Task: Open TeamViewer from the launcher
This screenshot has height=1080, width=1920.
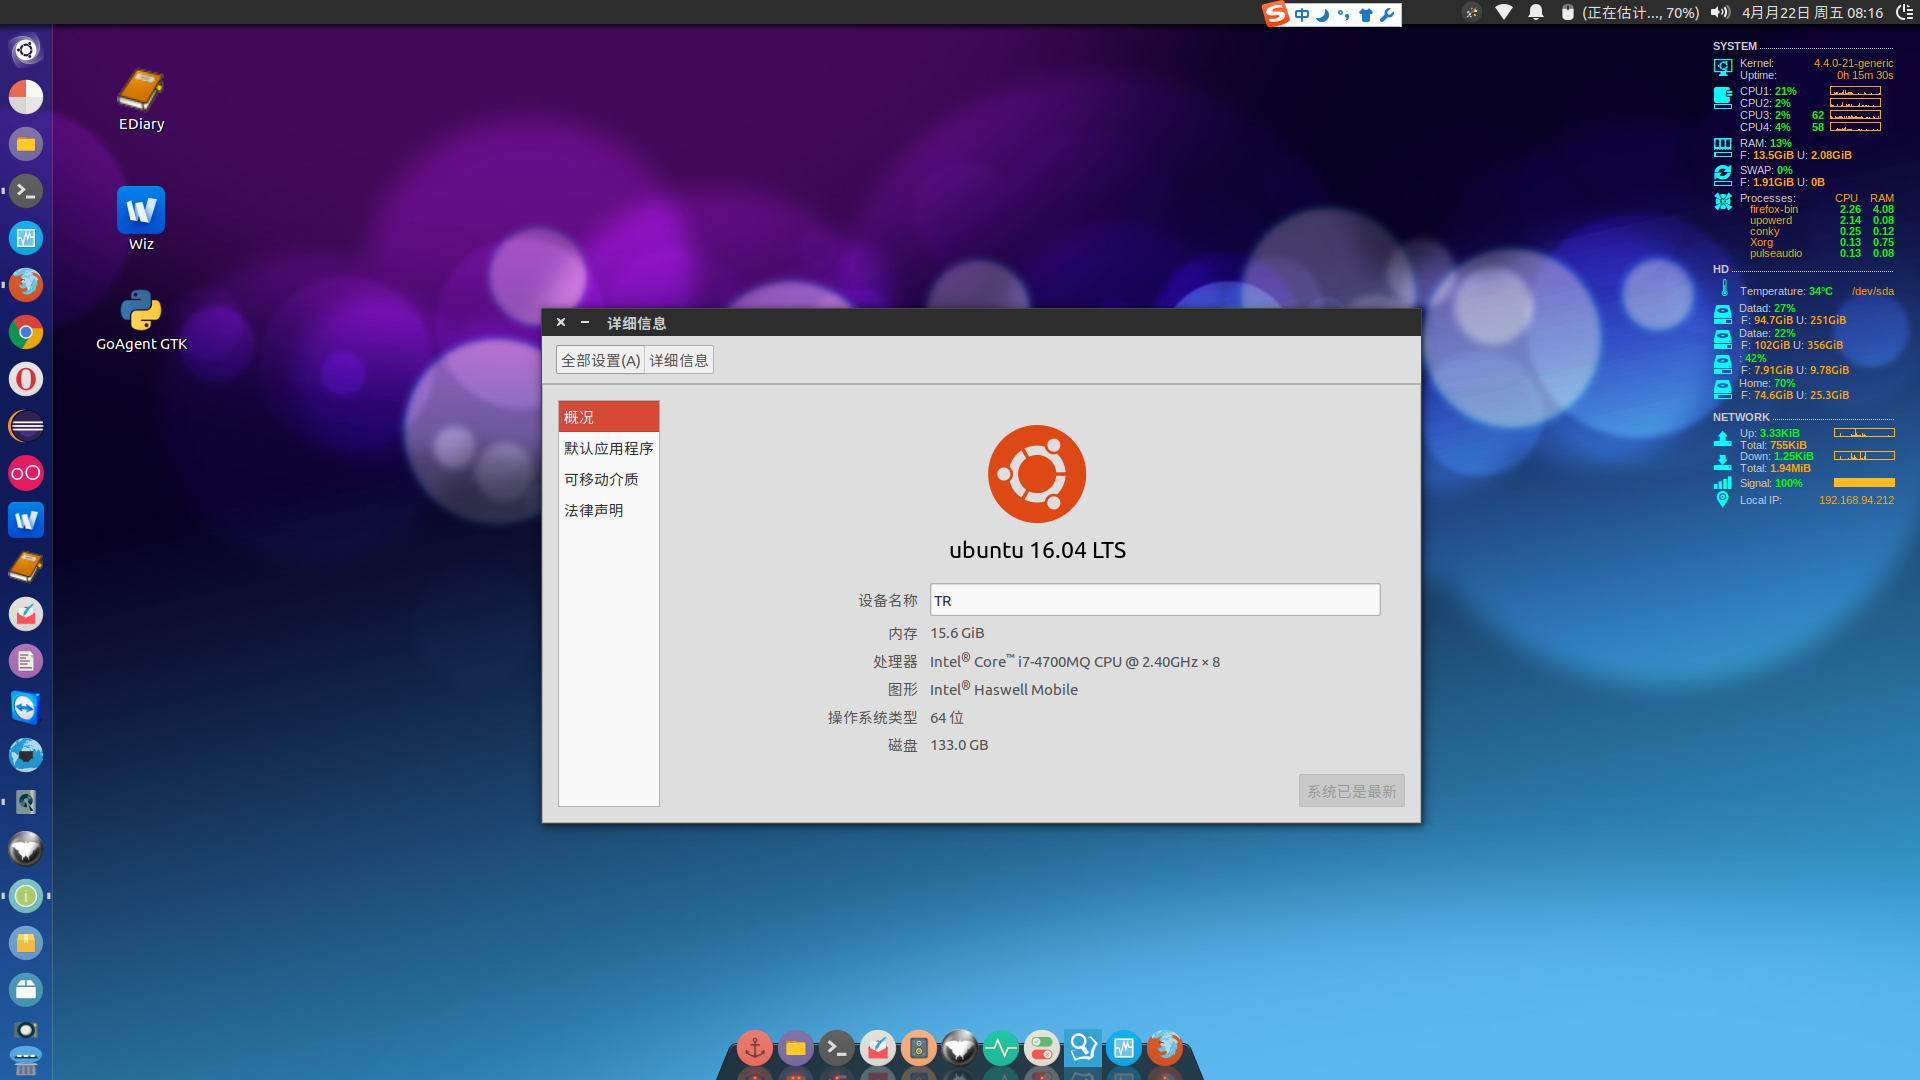Action: tap(26, 708)
